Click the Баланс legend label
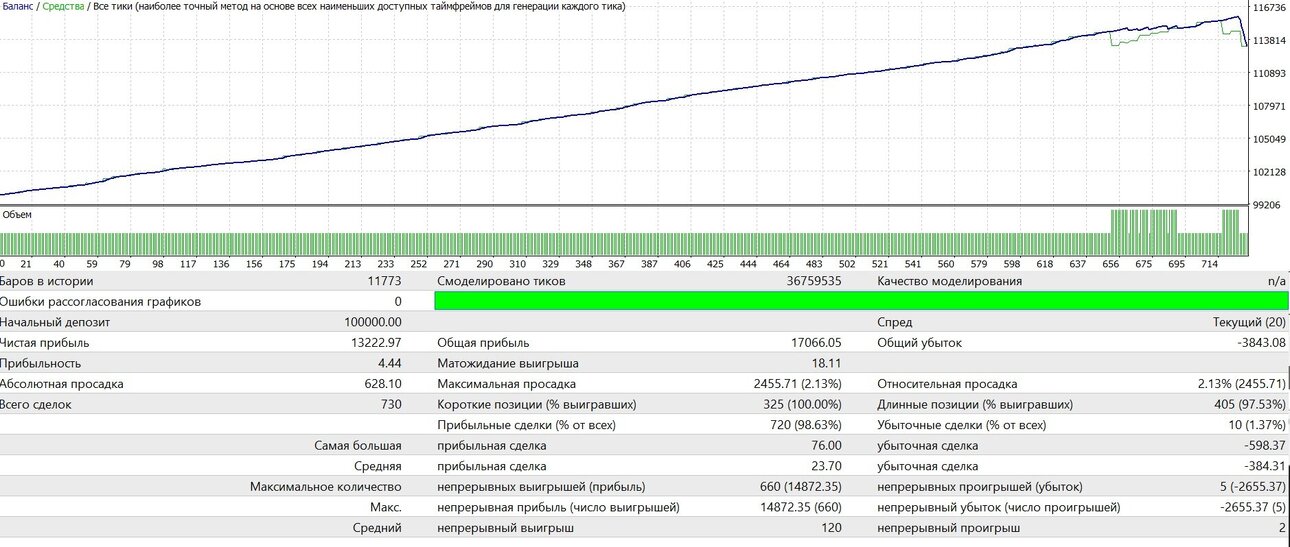Viewport: 1290px width, 547px height. pyautogui.click(x=18, y=7)
